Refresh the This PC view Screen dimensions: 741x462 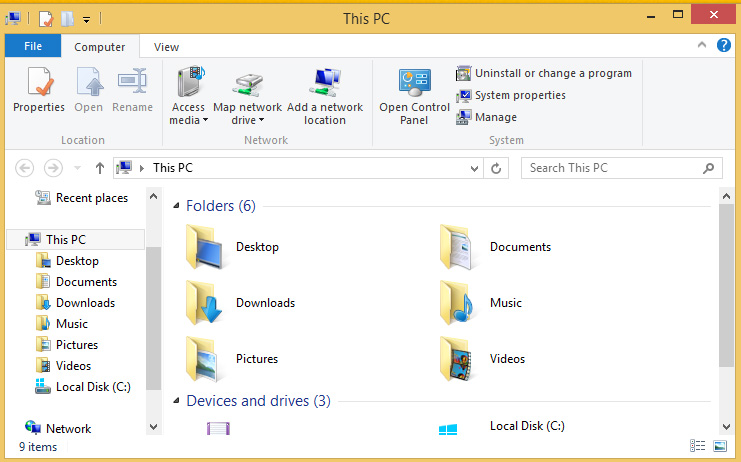point(496,169)
